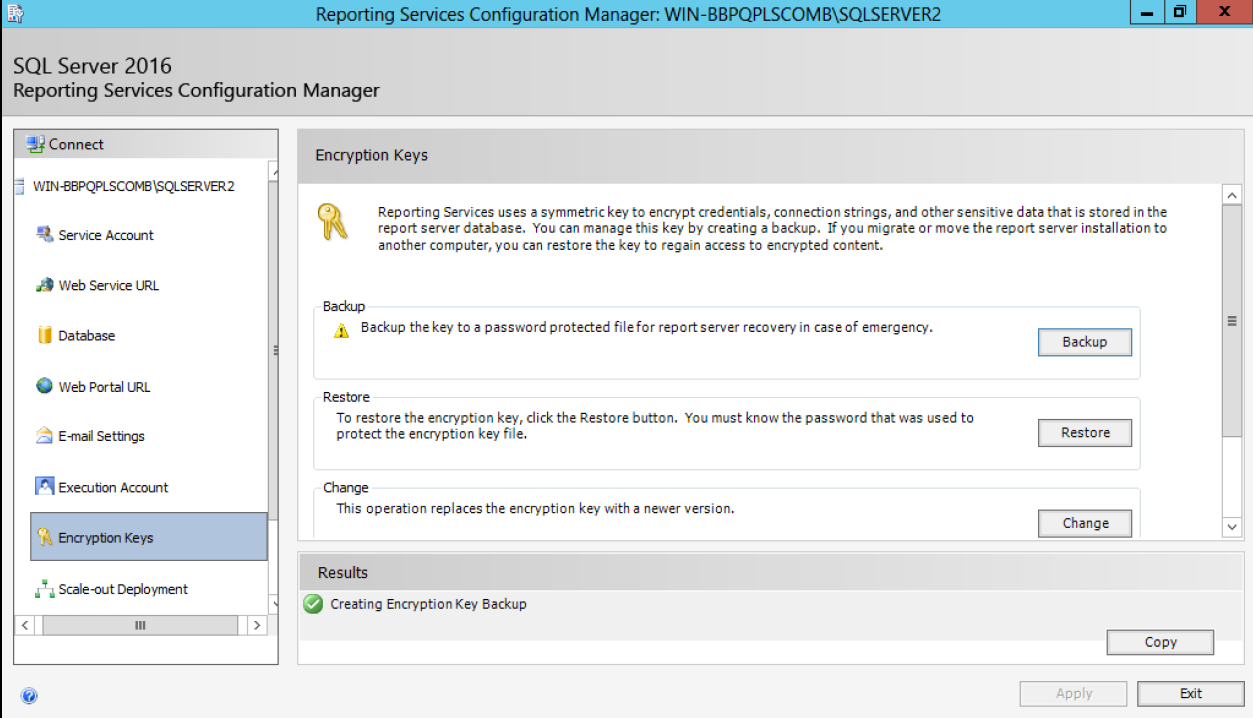Click the disabled Apply button
Image resolution: width=1253 pixels, height=718 pixels.
tap(1074, 693)
